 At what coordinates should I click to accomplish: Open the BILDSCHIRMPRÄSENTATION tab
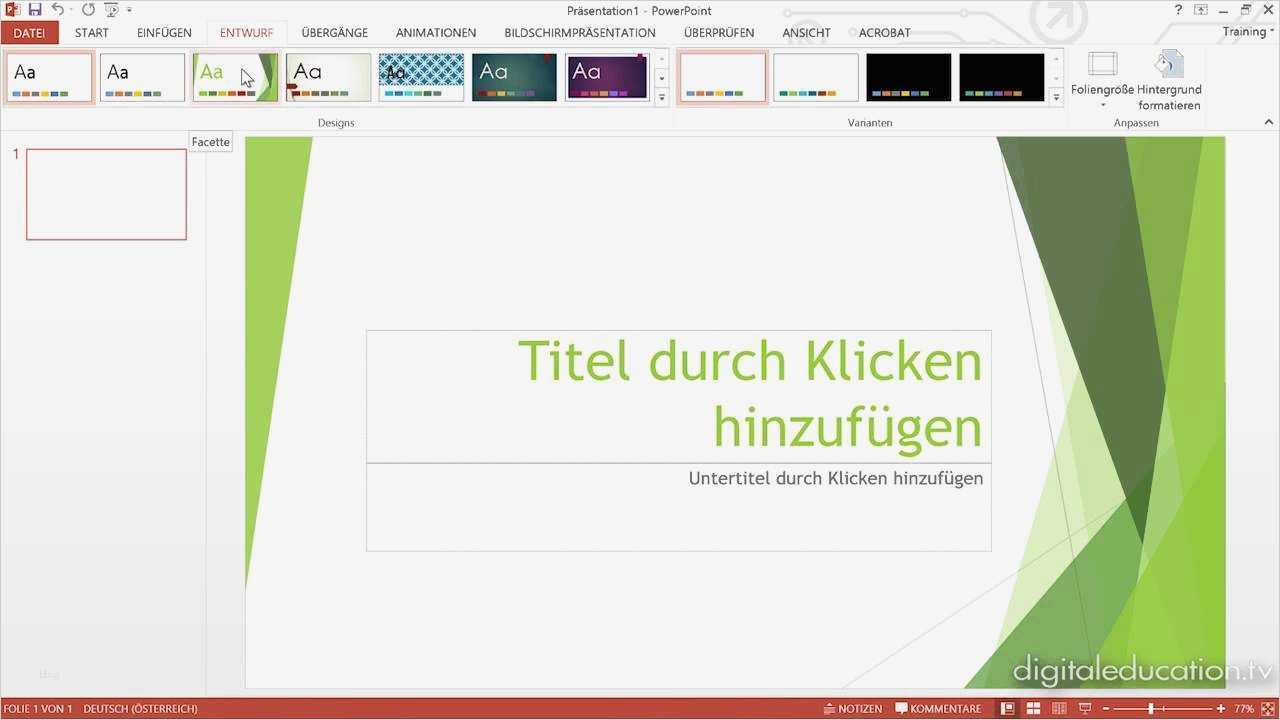pyautogui.click(x=580, y=33)
